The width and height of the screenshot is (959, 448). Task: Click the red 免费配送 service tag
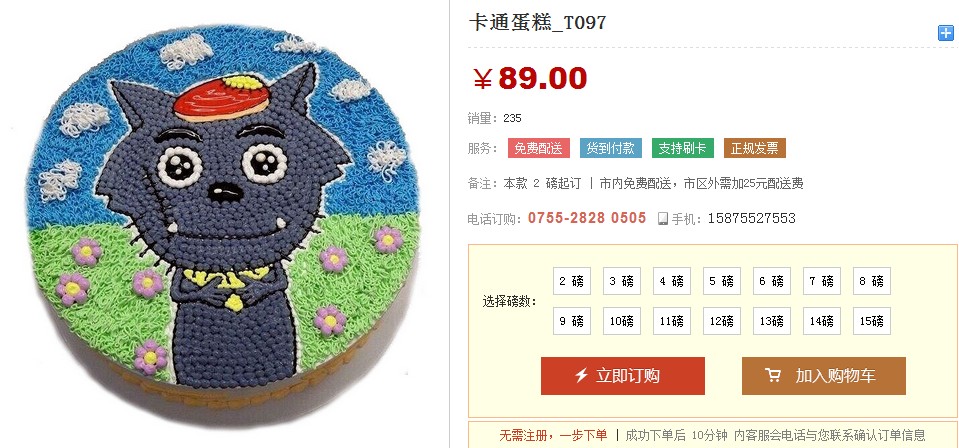pos(539,148)
